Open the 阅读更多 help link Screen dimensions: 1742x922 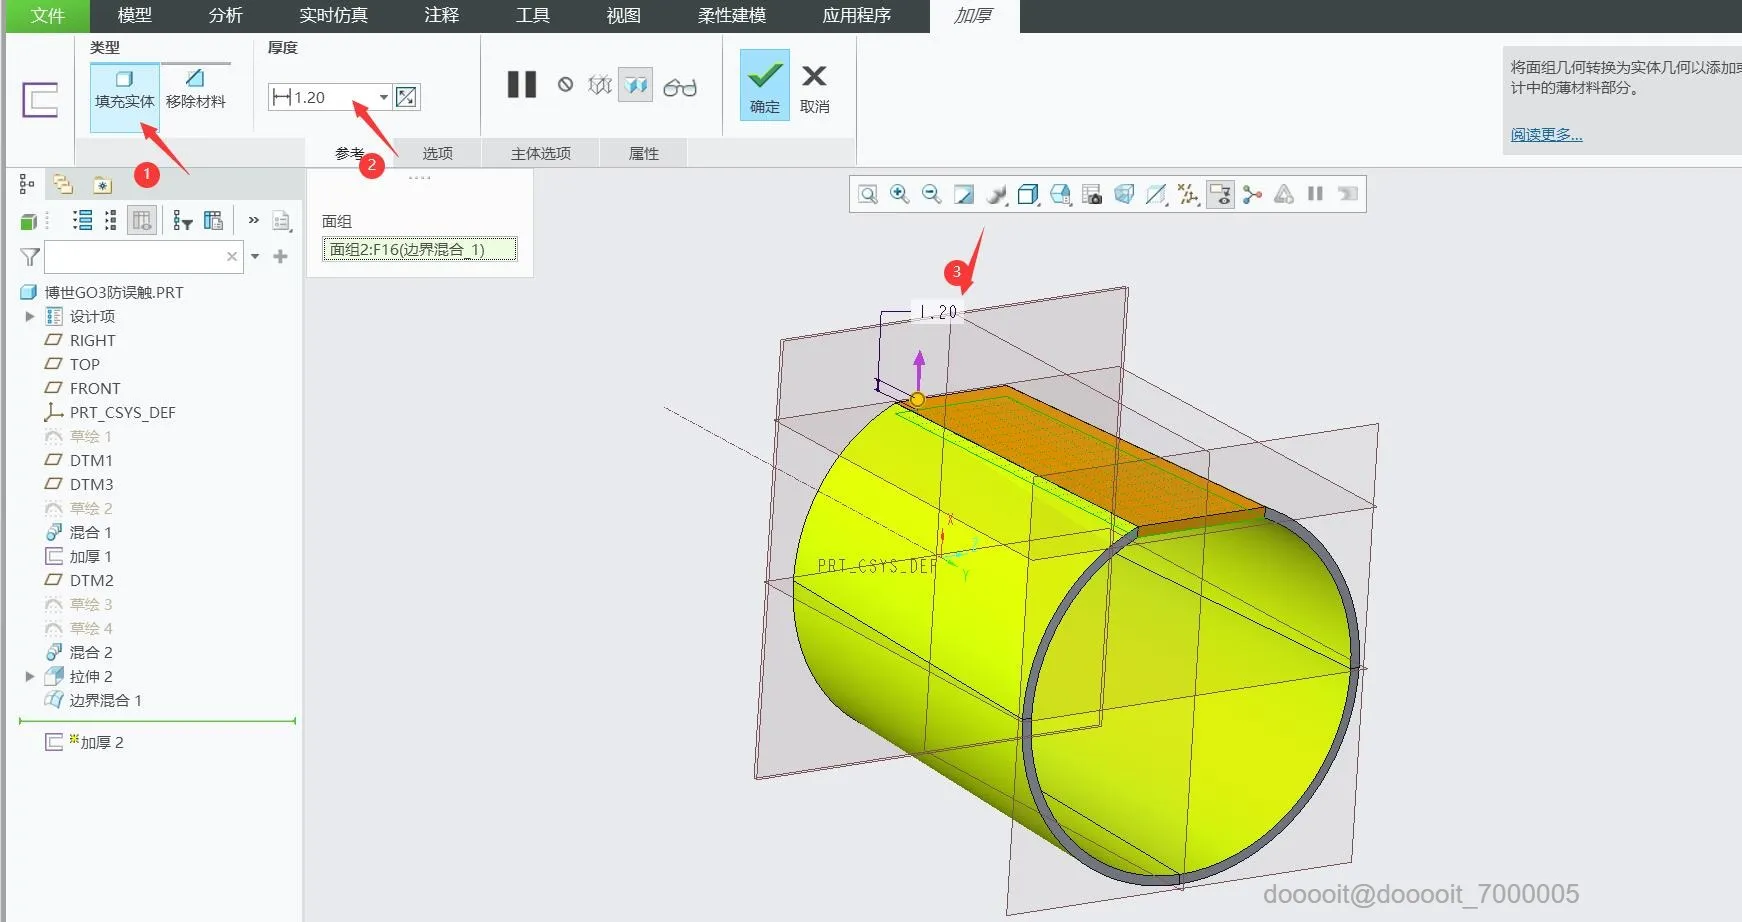(1546, 135)
